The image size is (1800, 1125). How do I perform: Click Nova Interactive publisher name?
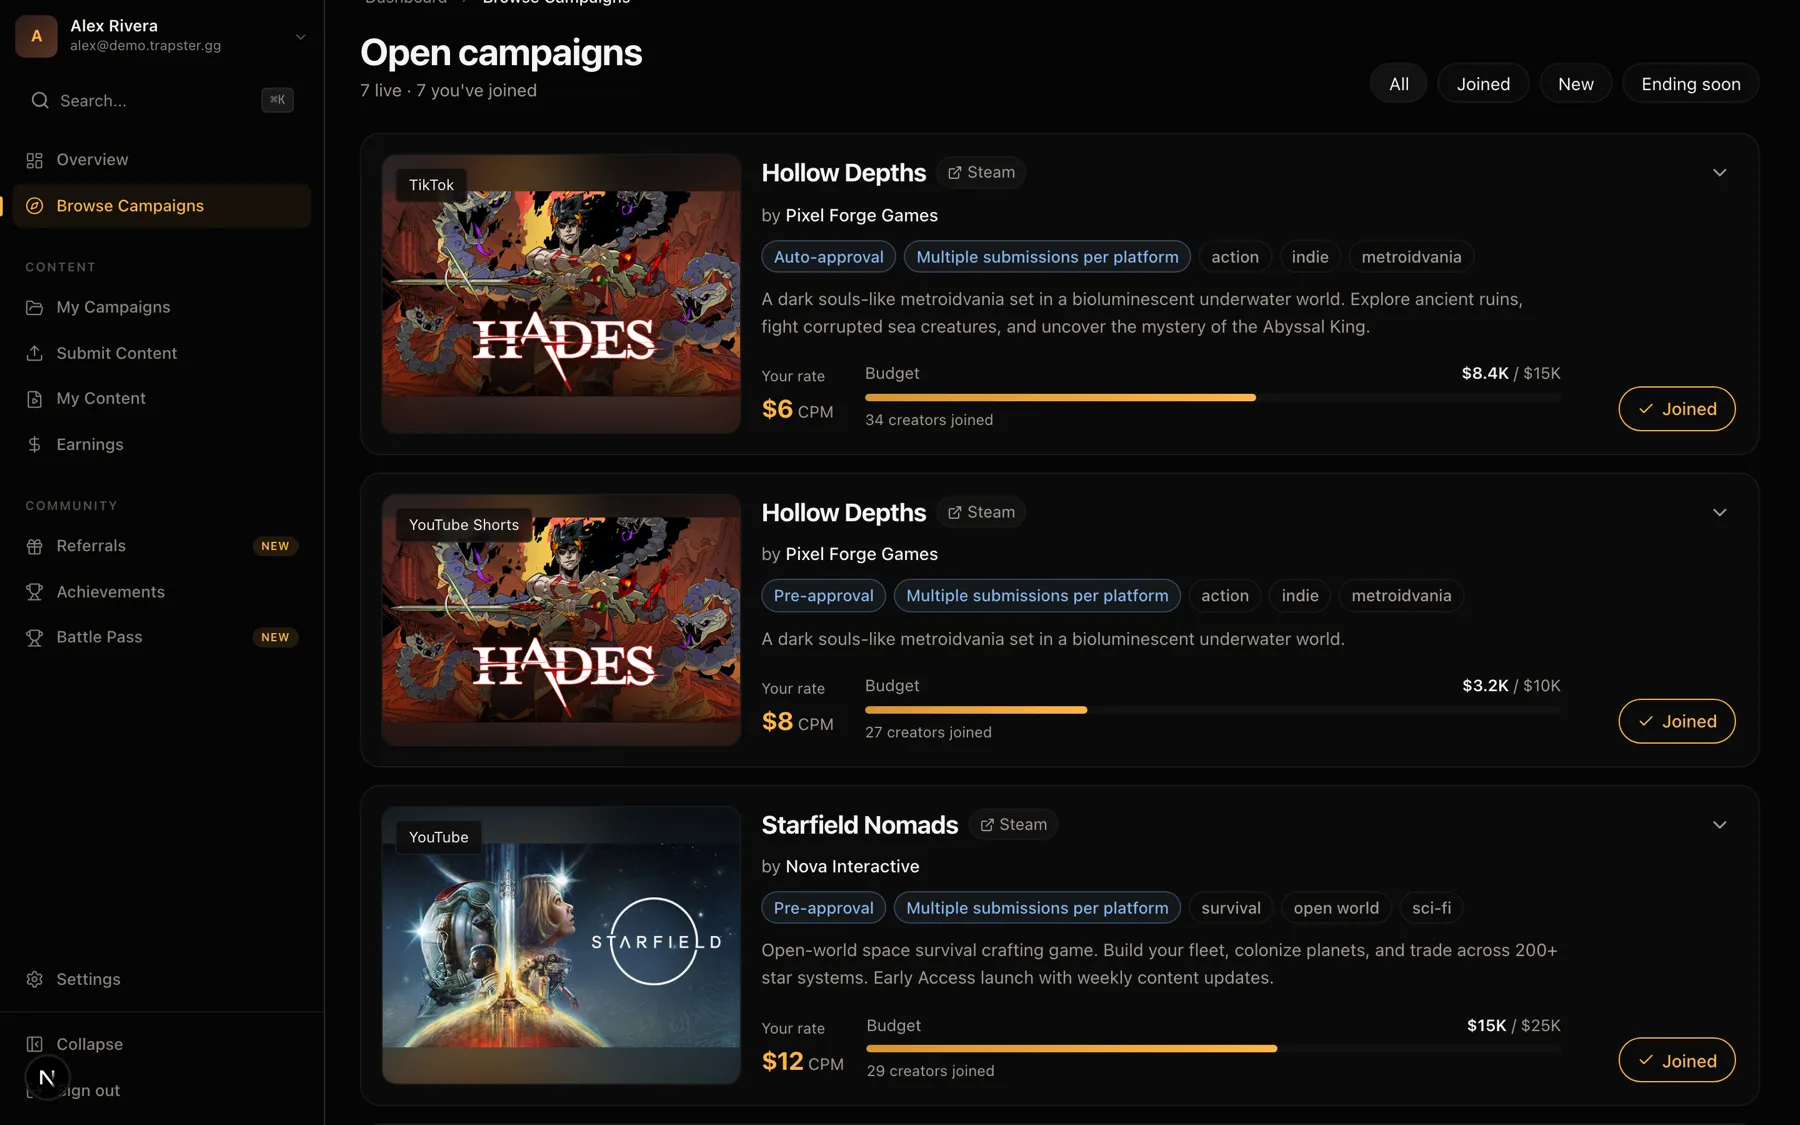click(852, 867)
